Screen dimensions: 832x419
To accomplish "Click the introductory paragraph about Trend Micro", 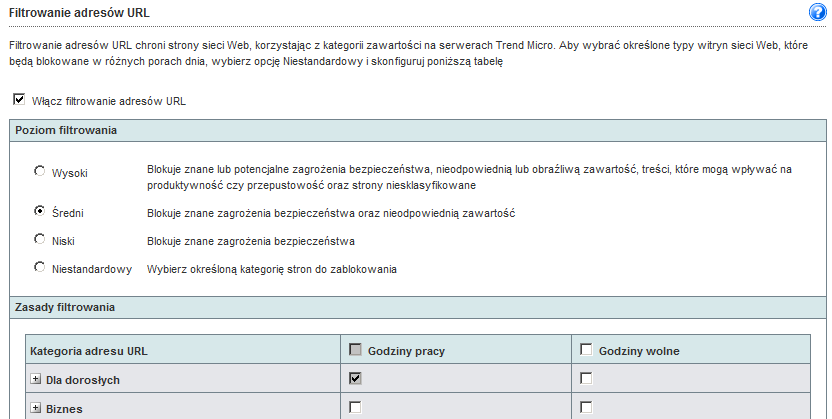I will (409, 53).
